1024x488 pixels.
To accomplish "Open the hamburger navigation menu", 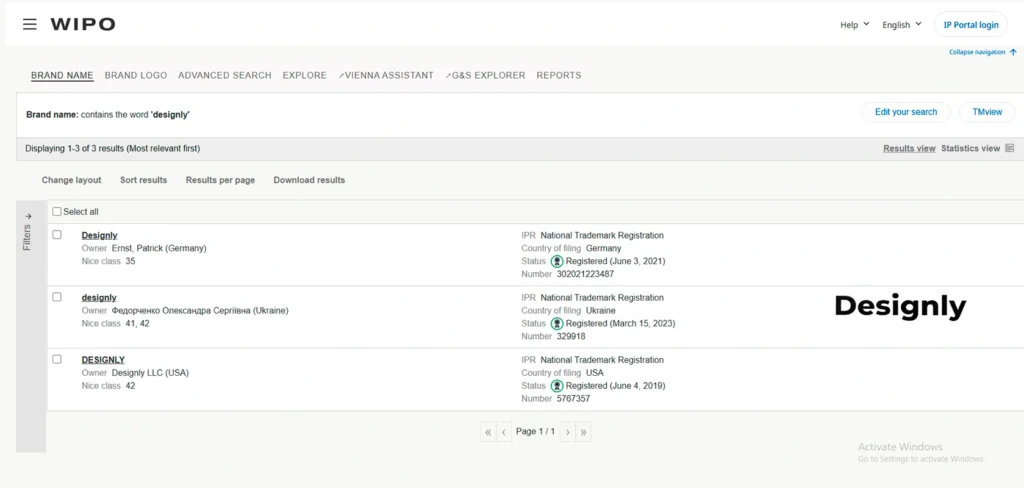I will click(29, 24).
